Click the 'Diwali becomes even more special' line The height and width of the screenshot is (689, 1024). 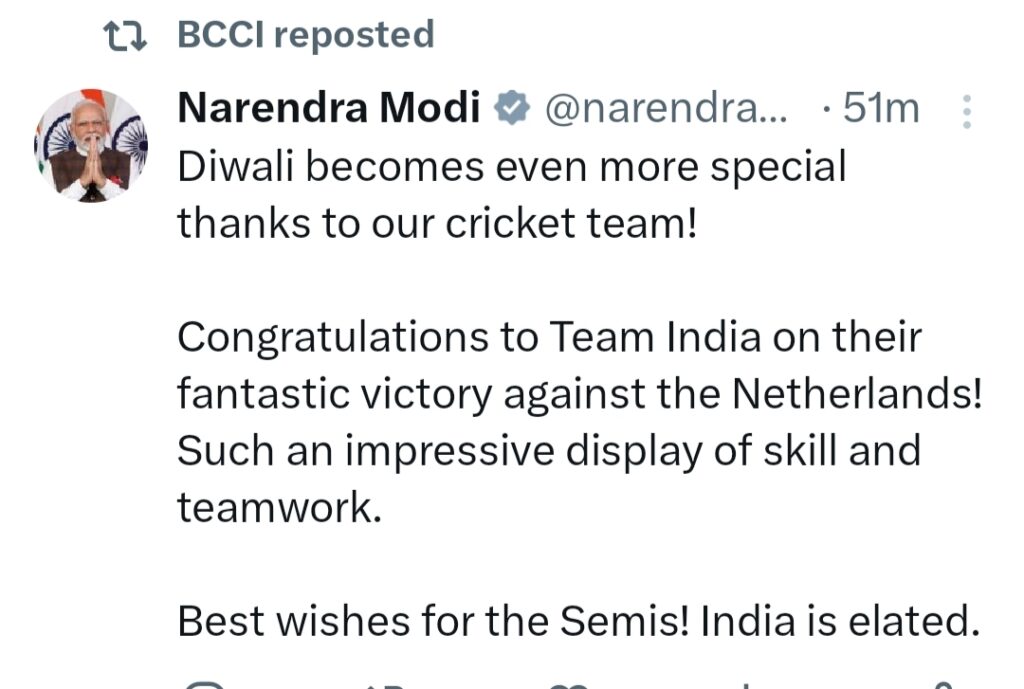tap(512, 167)
